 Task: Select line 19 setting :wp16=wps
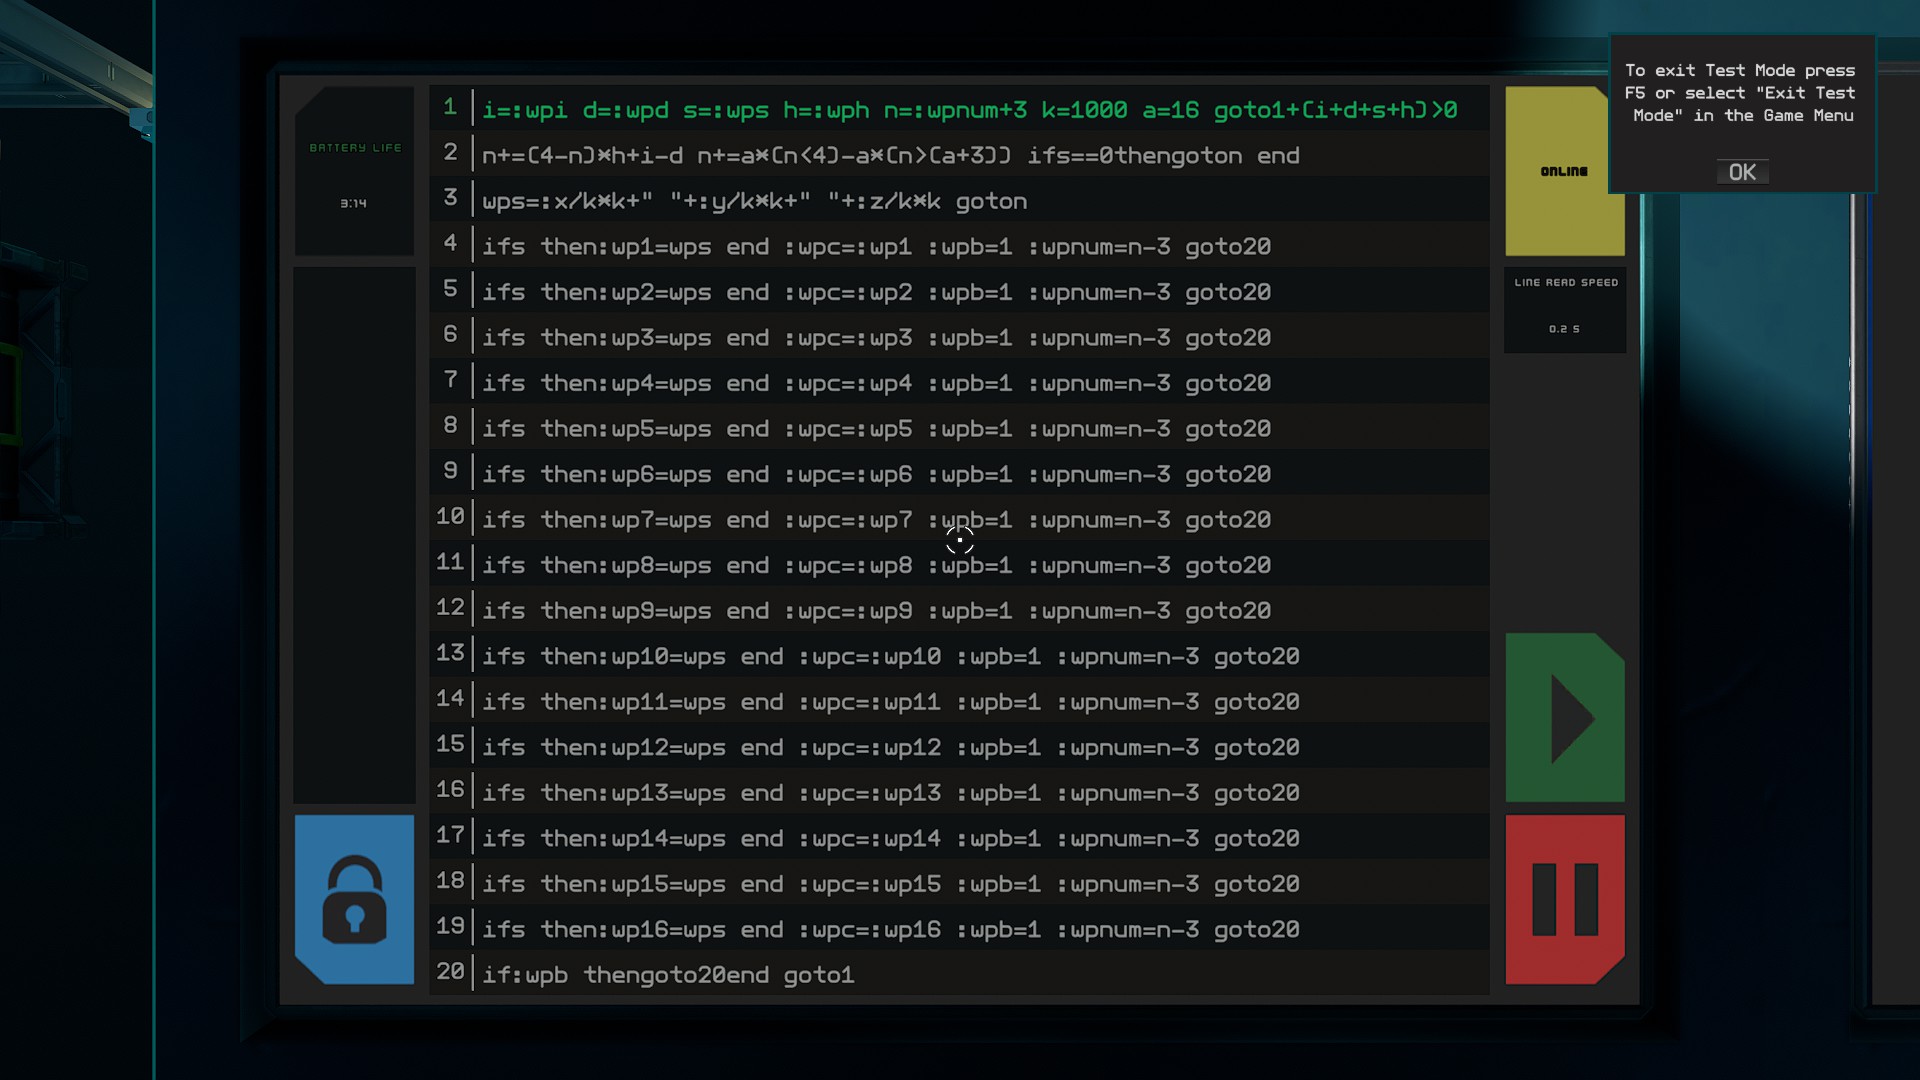click(x=890, y=930)
